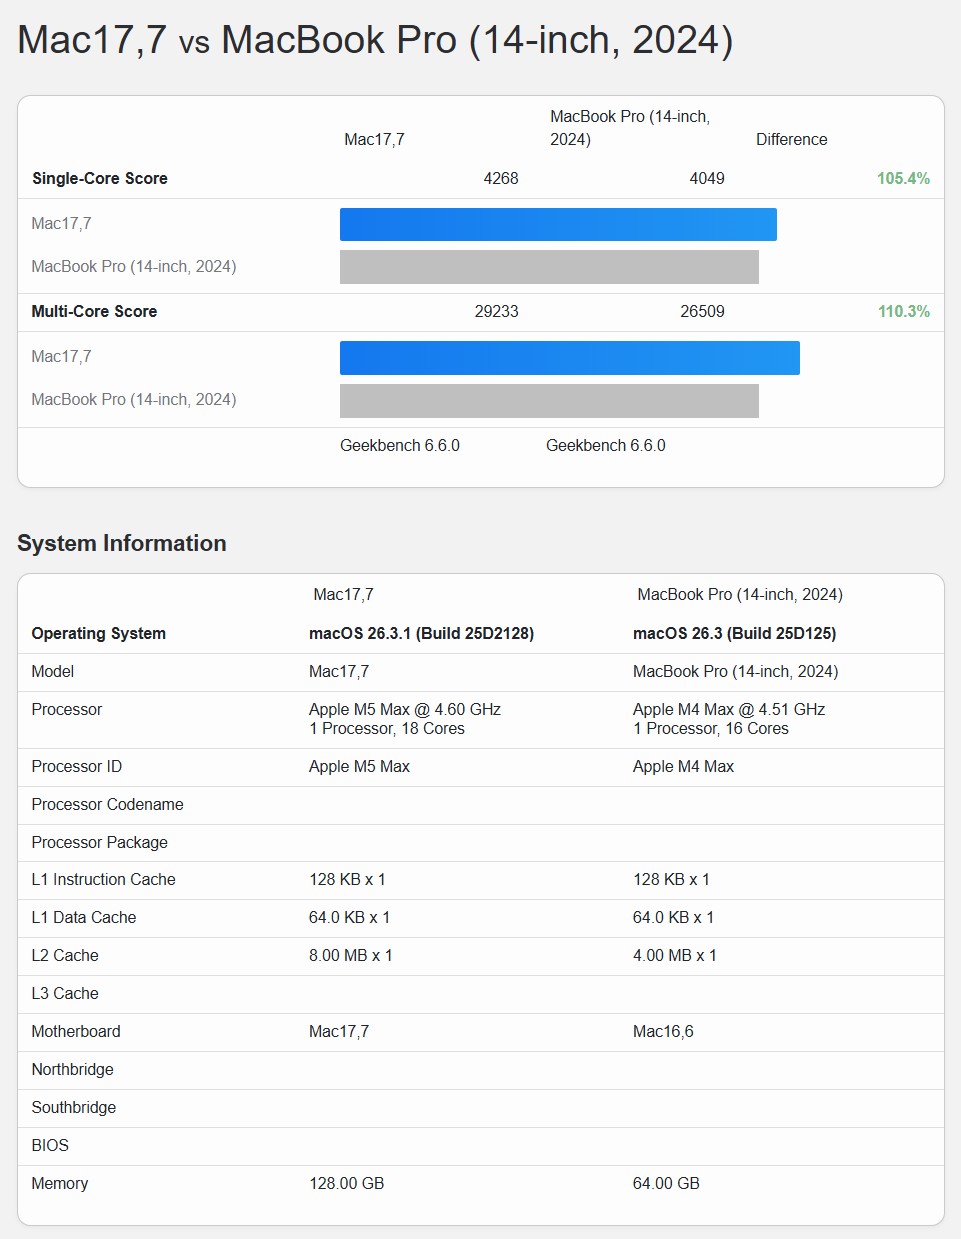
Task: Click Apple M5 Max @ 4.60 GHz
Action: (x=405, y=709)
